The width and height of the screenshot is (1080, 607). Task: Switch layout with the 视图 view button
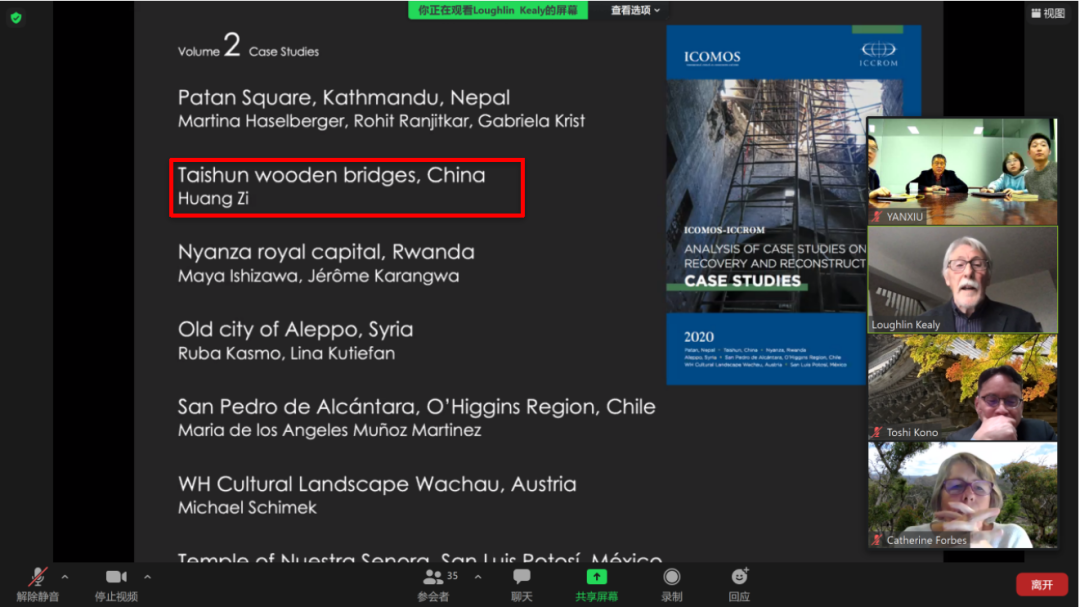click(x=1048, y=13)
